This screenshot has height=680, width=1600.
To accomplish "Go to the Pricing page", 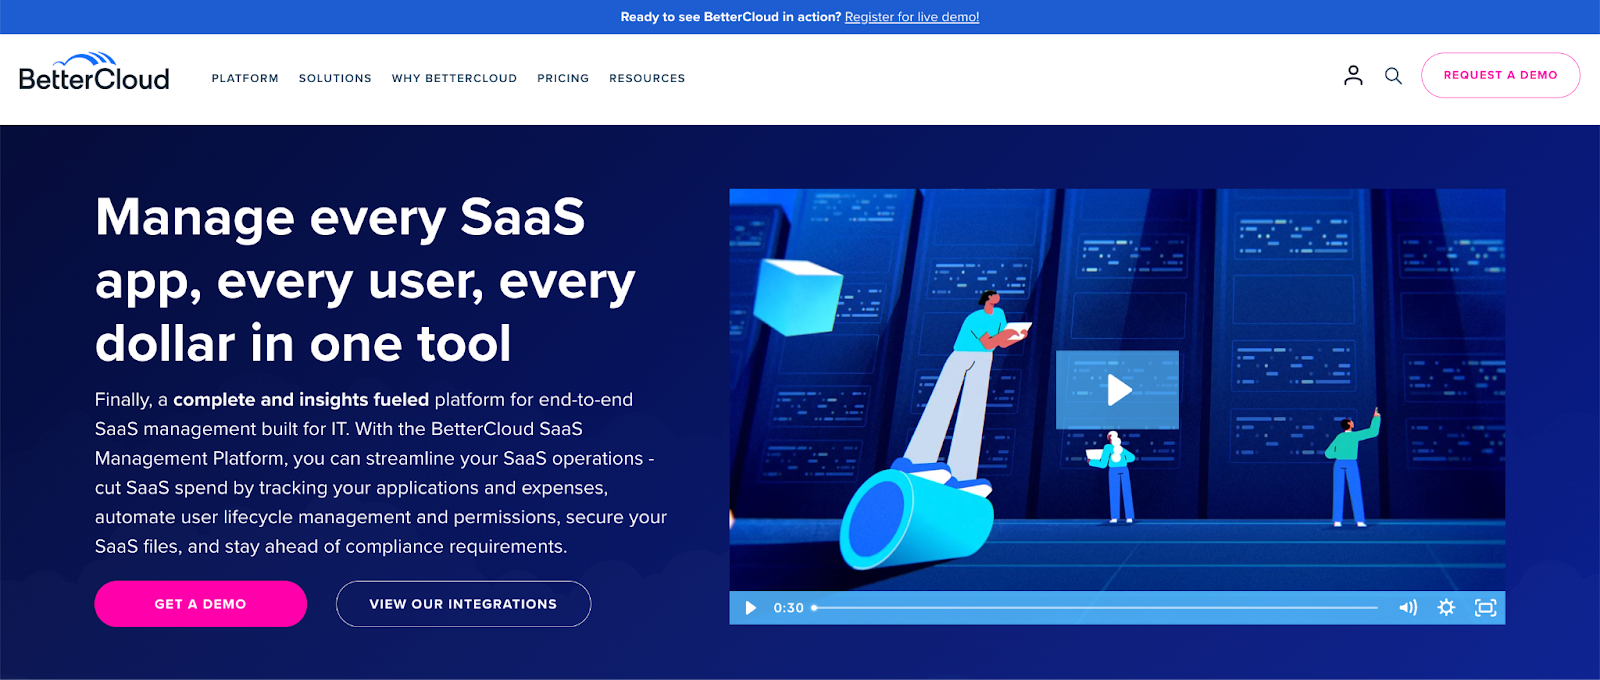I will point(563,78).
